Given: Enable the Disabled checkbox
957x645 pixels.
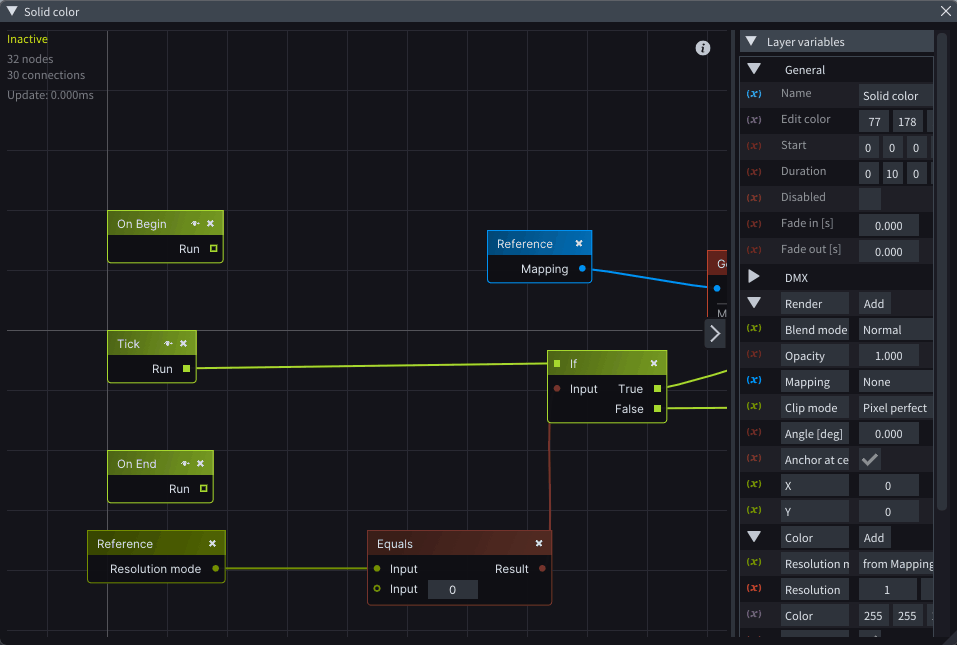Looking at the screenshot, I should tap(870, 198).
